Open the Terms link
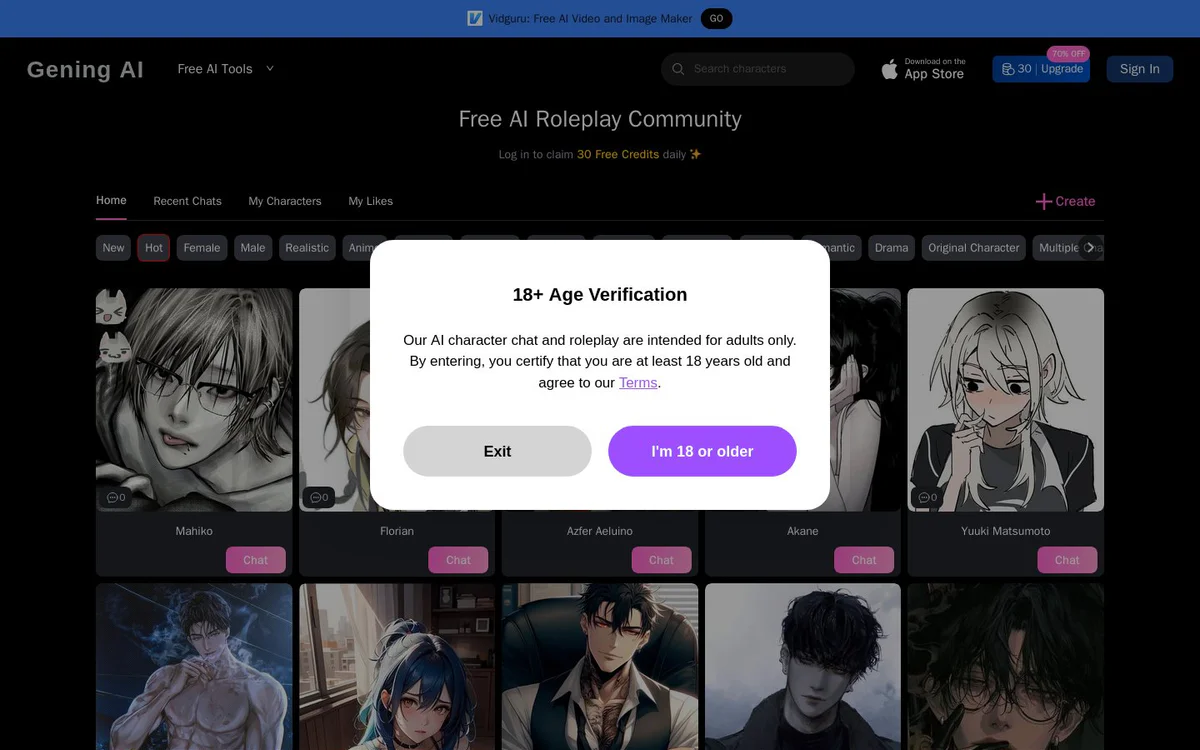Screen dimensions: 1200x750 coord(638,383)
